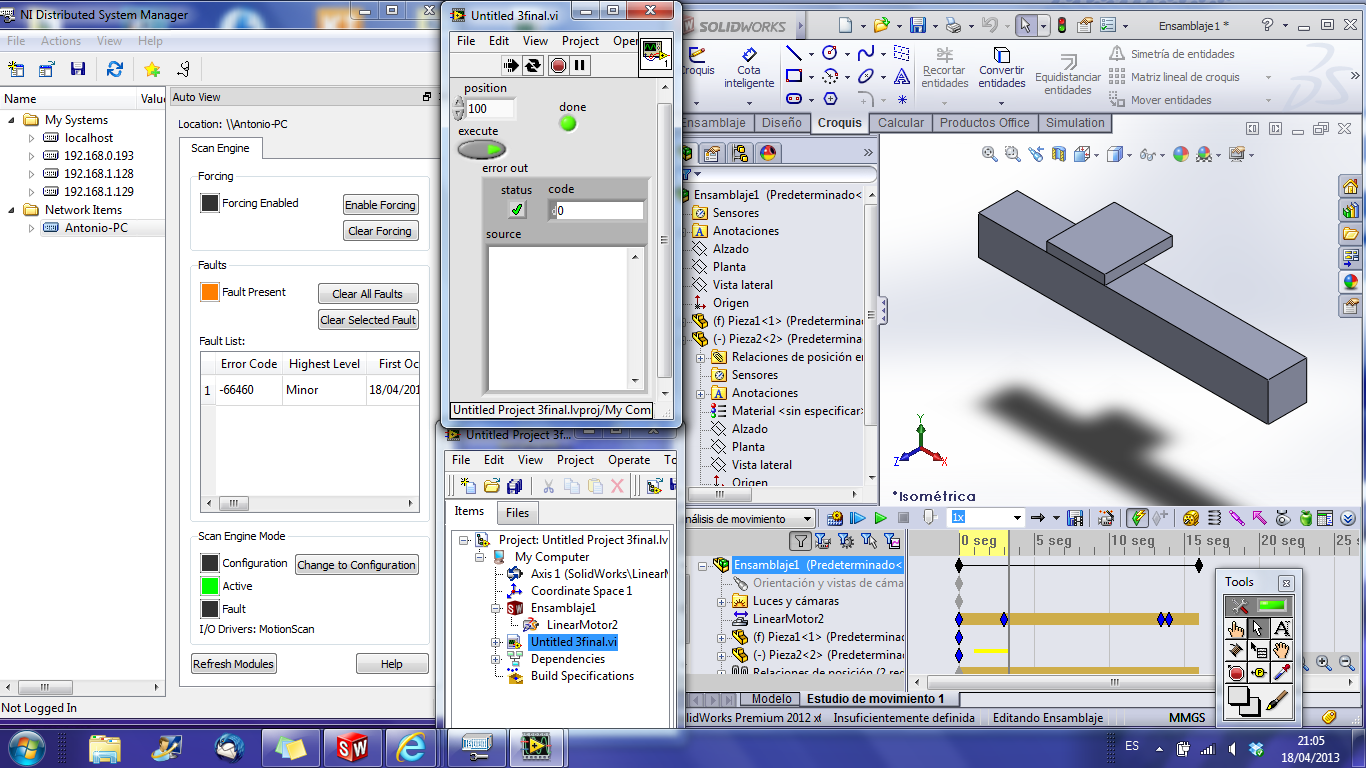1366x768 pixels.
Task: Select the Set Color paintbrush tool
Action: coord(1276,702)
